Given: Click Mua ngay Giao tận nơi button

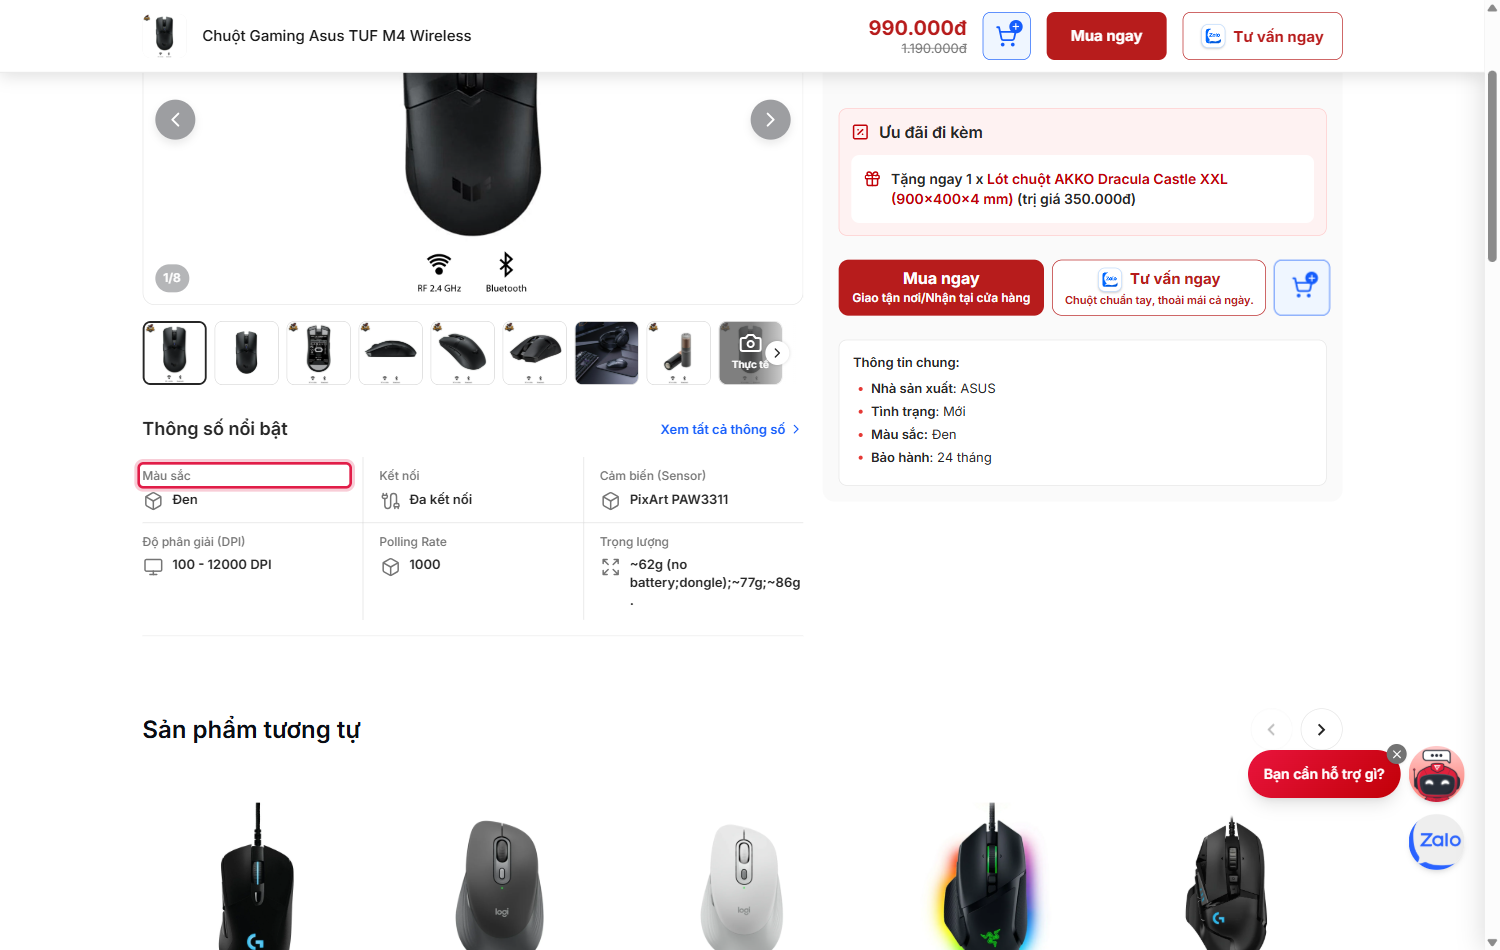Looking at the screenshot, I should click(941, 288).
